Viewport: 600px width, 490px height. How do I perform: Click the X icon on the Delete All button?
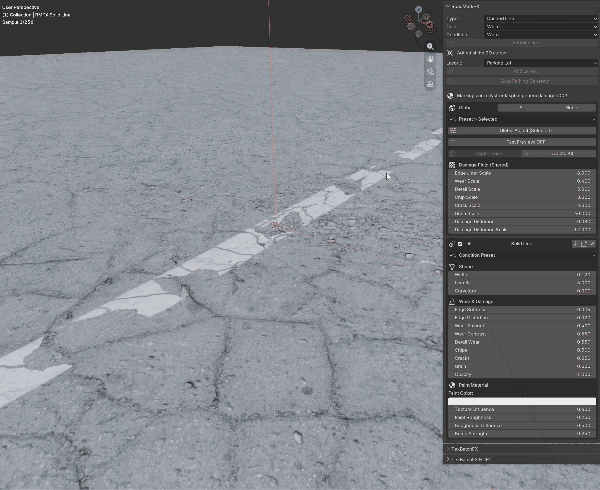click(527, 154)
